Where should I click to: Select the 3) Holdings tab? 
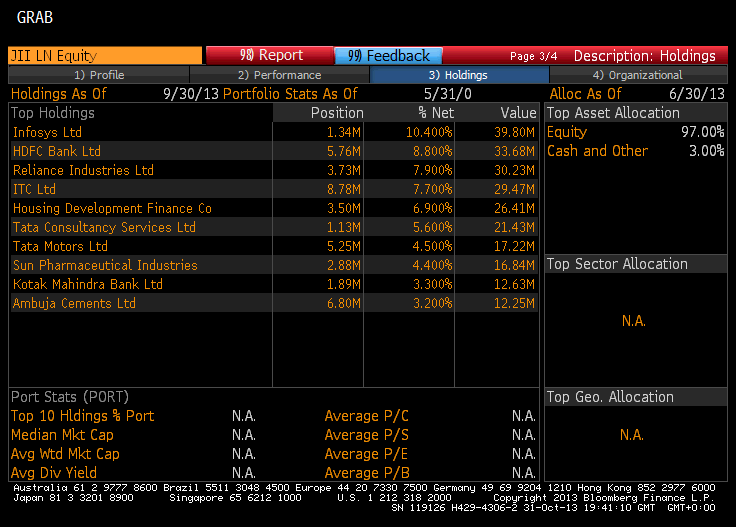pyautogui.click(x=459, y=75)
